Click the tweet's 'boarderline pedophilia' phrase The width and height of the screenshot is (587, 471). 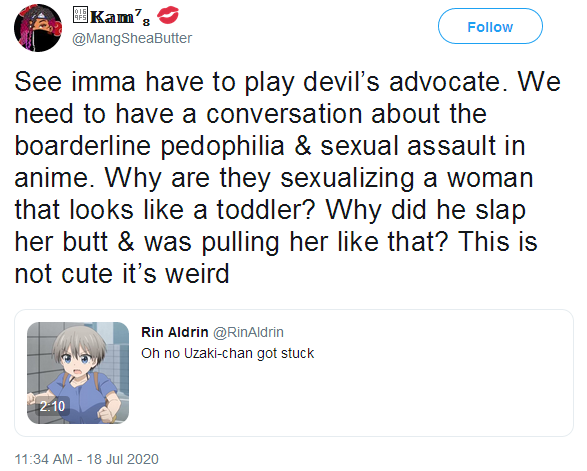click(149, 146)
